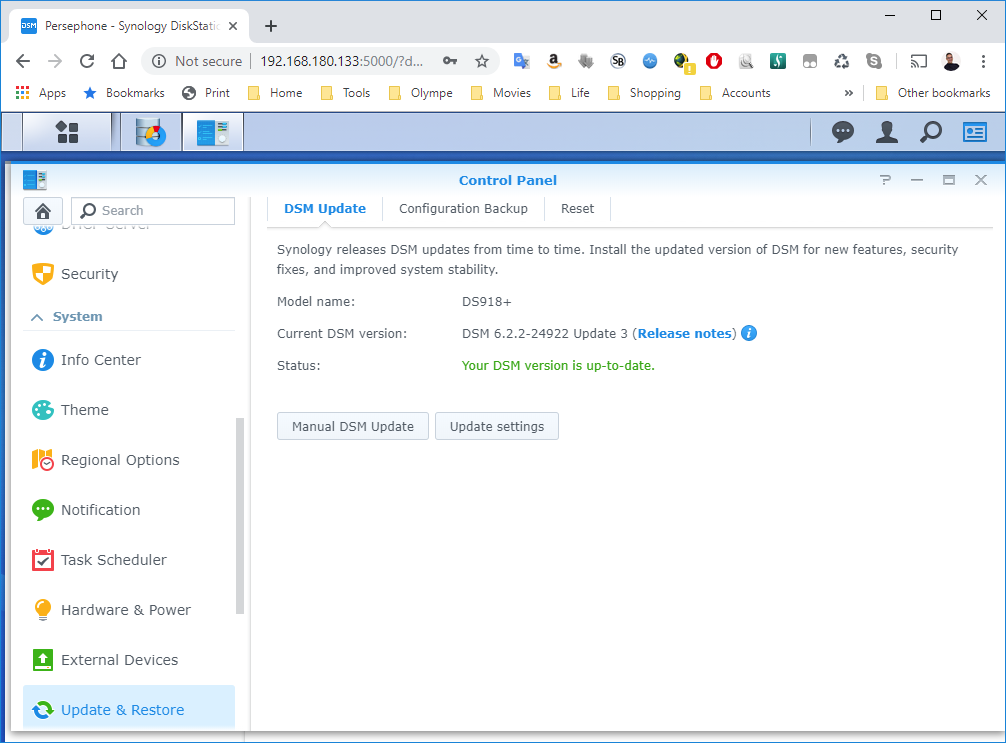
Task: Select the Persephone Synology browser tab
Action: point(129,26)
